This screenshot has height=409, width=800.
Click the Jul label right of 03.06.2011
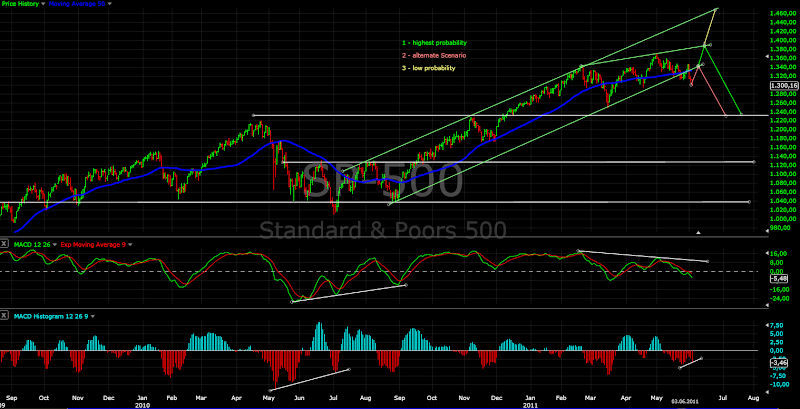tap(722, 396)
